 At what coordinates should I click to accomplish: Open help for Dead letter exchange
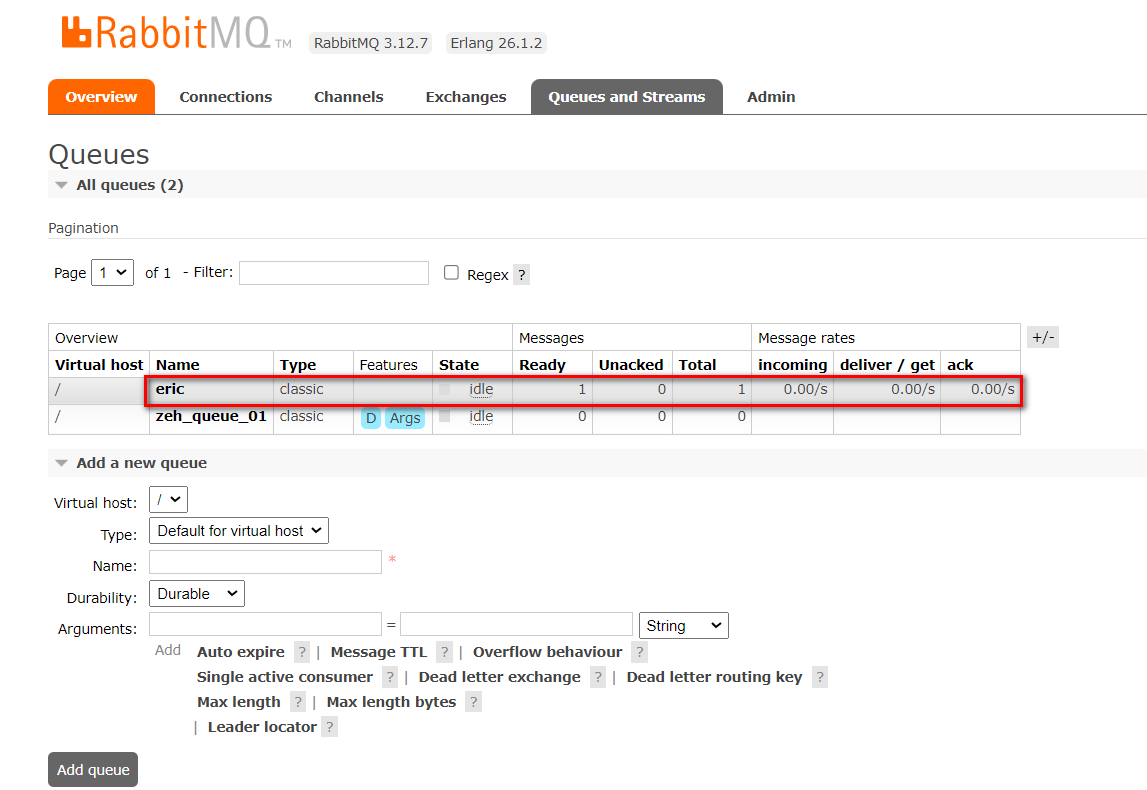pos(598,677)
